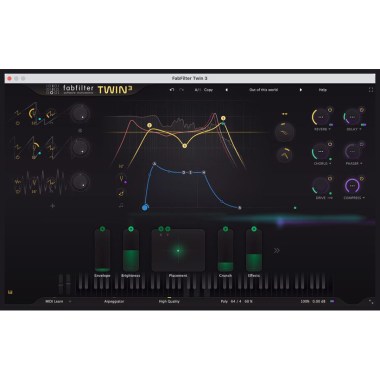Click the add oscillator plus icon
Screen dimensions: 380x380
click(52, 206)
